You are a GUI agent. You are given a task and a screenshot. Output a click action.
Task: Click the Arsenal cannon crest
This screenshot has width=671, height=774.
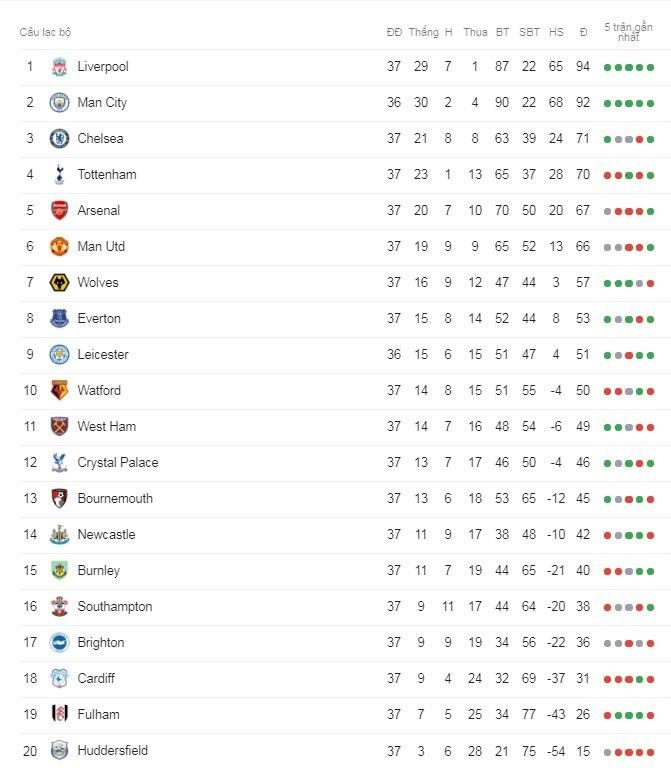tap(60, 211)
